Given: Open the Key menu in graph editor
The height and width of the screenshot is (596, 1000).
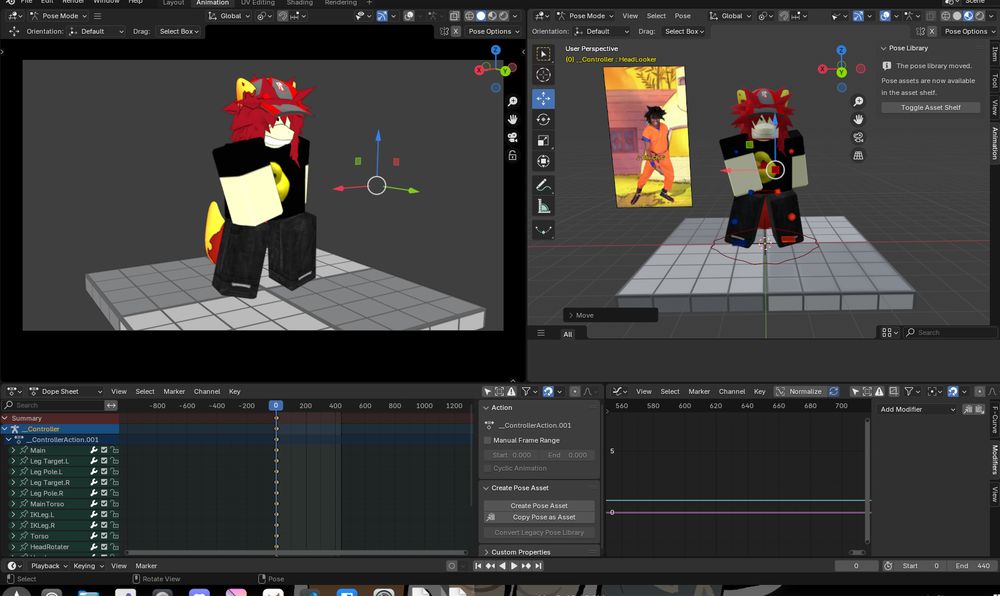Looking at the screenshot, I should click(x=759, y=391).
